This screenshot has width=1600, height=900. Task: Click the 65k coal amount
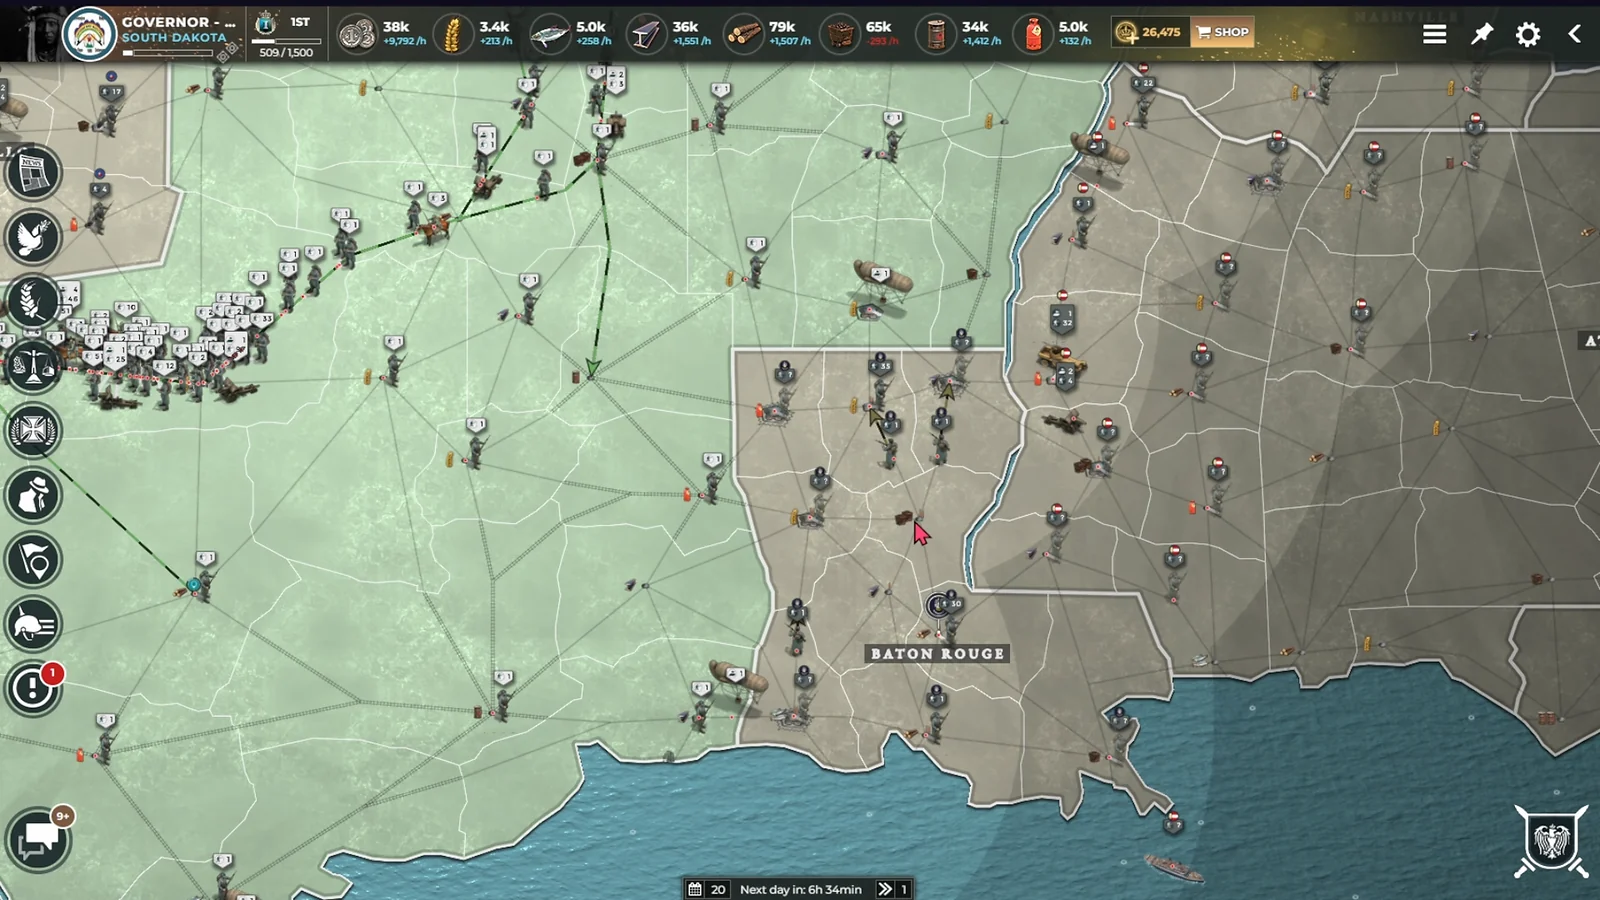click(x=878, y=27)
